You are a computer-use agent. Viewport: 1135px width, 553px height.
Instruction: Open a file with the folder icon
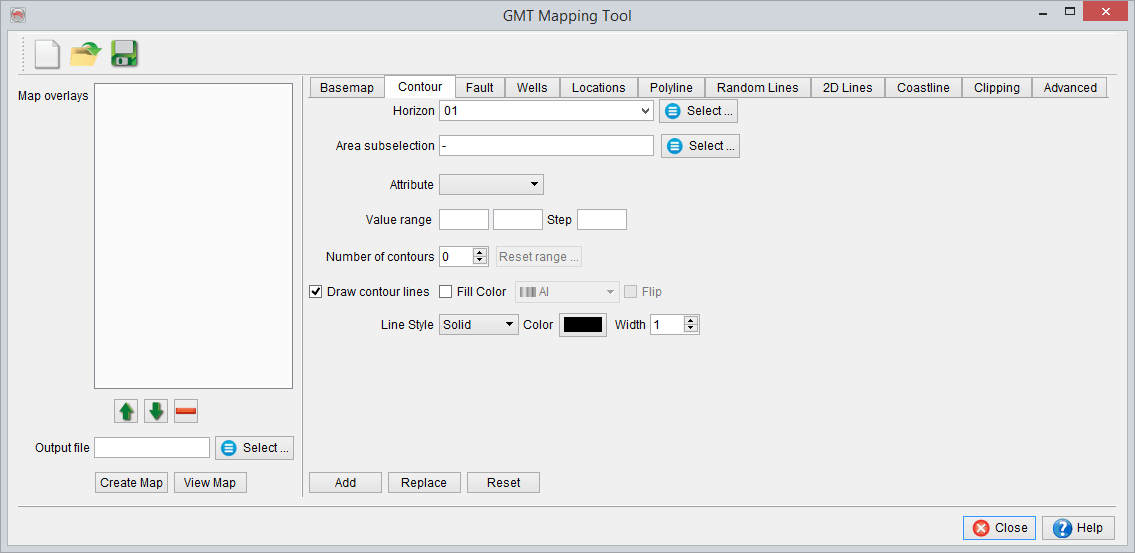point(86,54)
